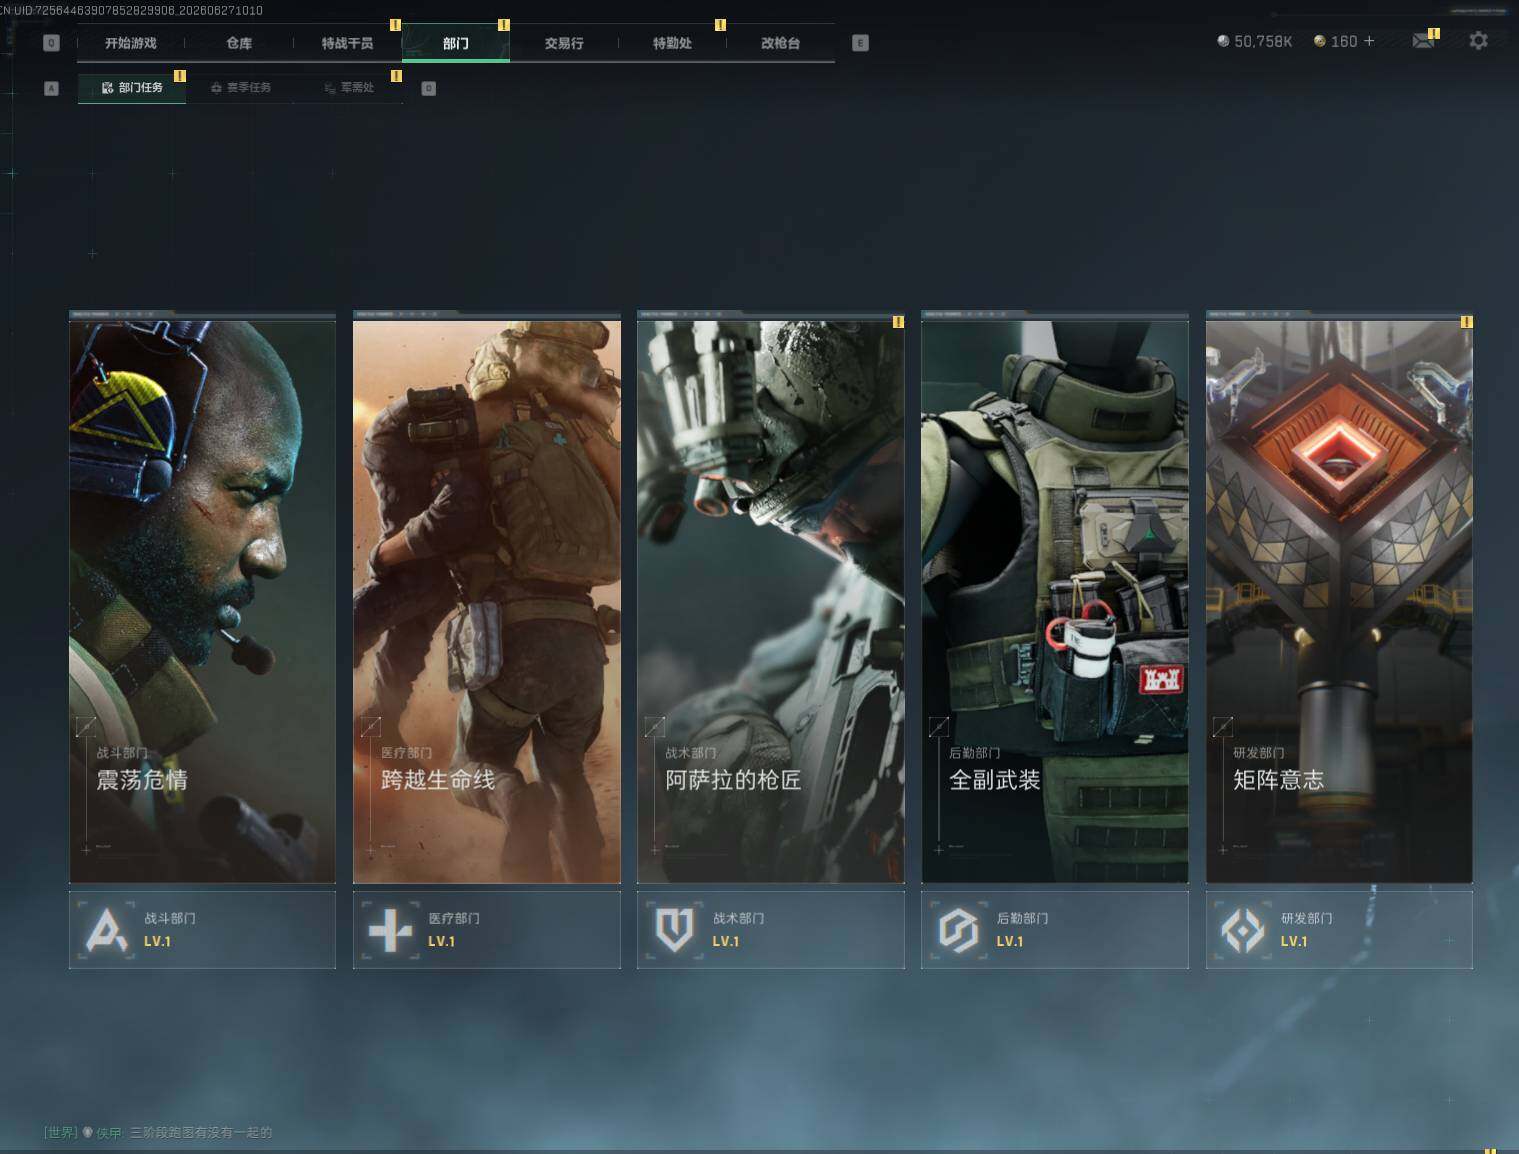The height and width of the screenshot is (1154, 1519).
Task: Click the 战术部门 LV.1 department button
Action: (x=771, y=930)
